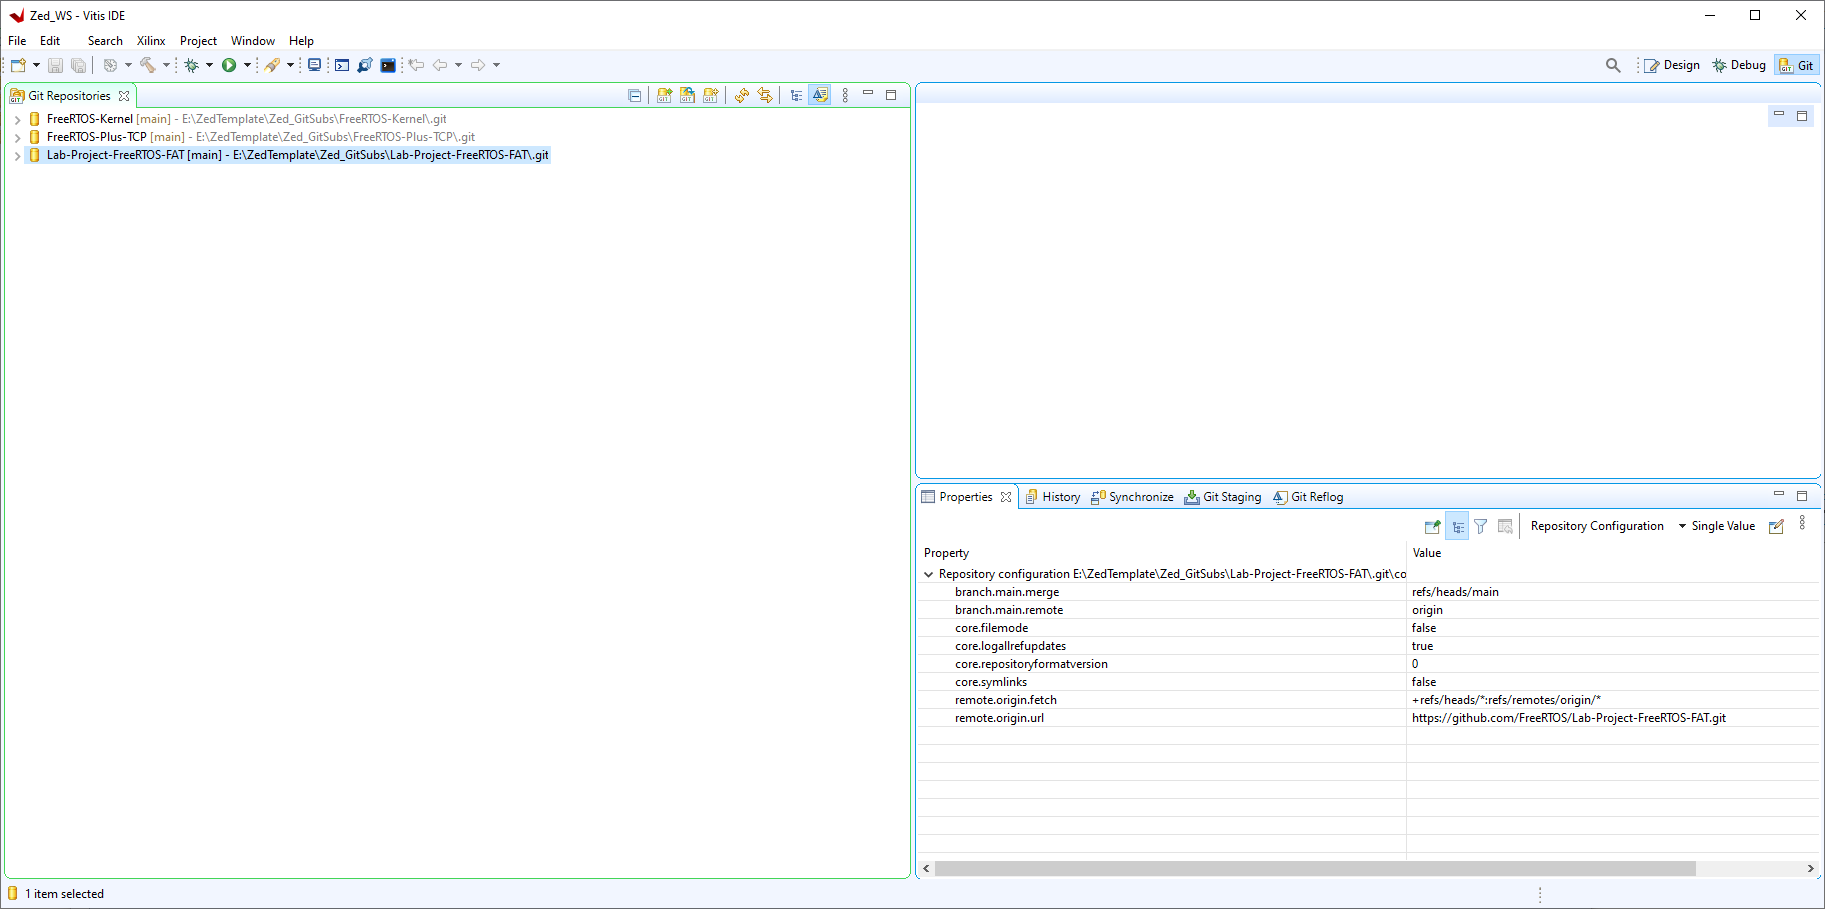Open the dropdown arrow beside the Build hammer

166,65
